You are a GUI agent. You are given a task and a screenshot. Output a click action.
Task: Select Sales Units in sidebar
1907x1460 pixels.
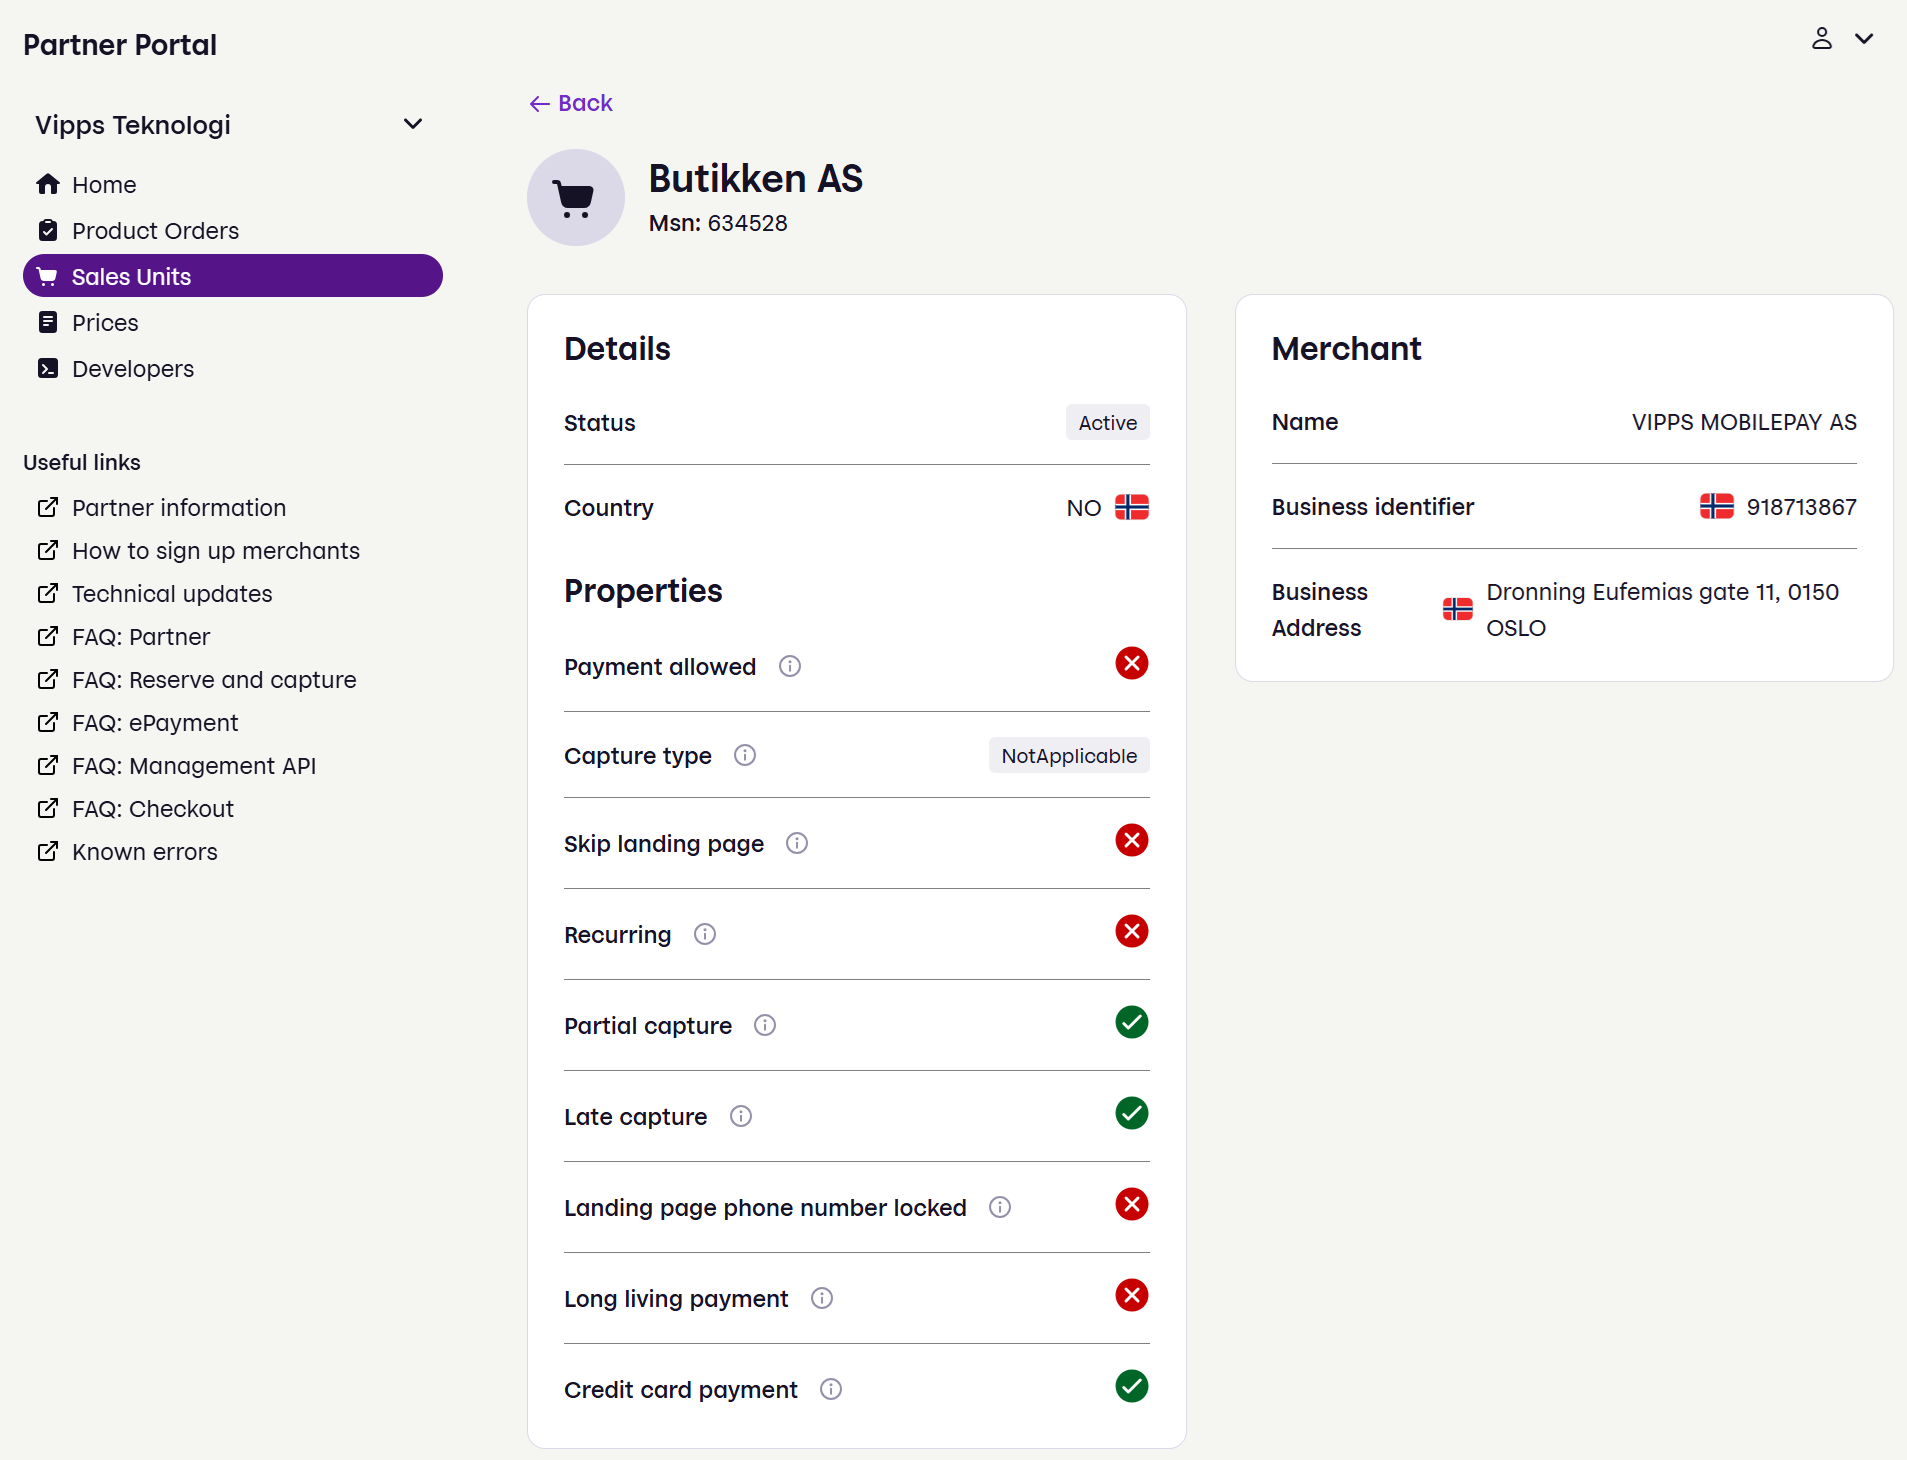pyautogui.click(x=232, y=276)
